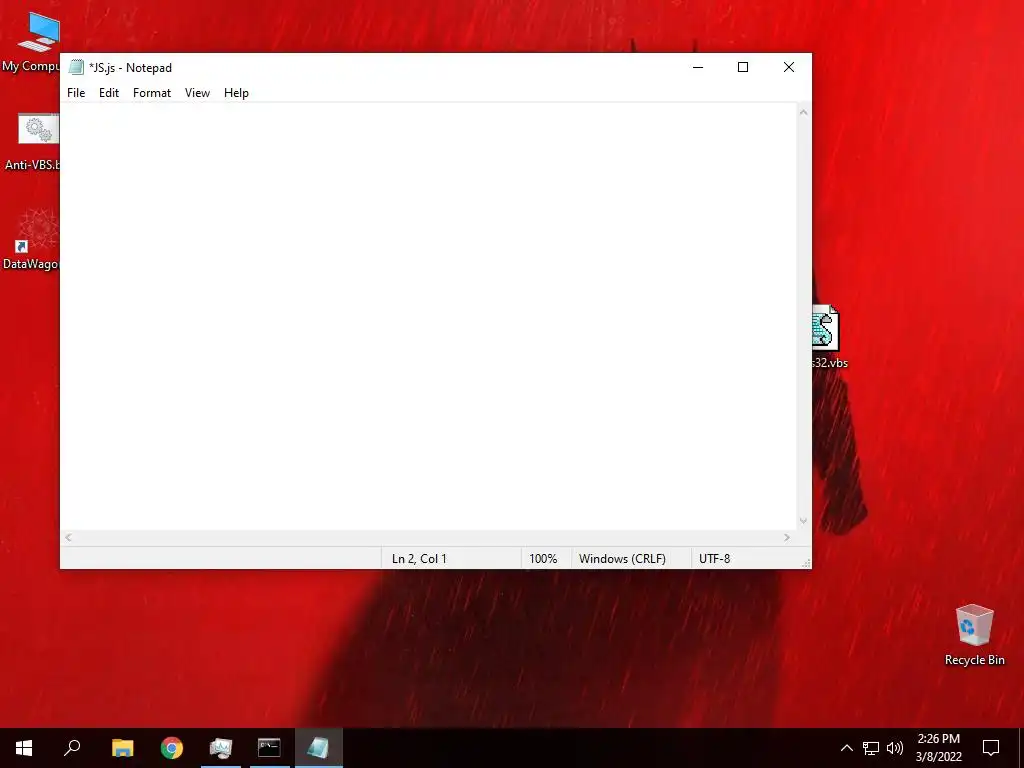Open the volume speaker tray icon
Screen dimensions: 1024x768
[x=895, y=748]
